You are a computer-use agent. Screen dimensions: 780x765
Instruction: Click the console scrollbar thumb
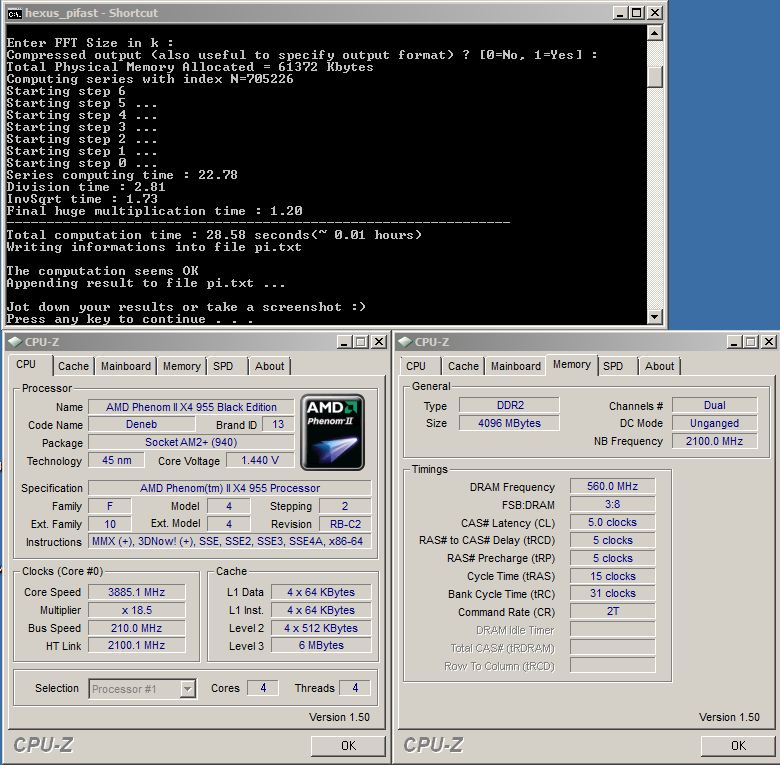pos(655,77)
